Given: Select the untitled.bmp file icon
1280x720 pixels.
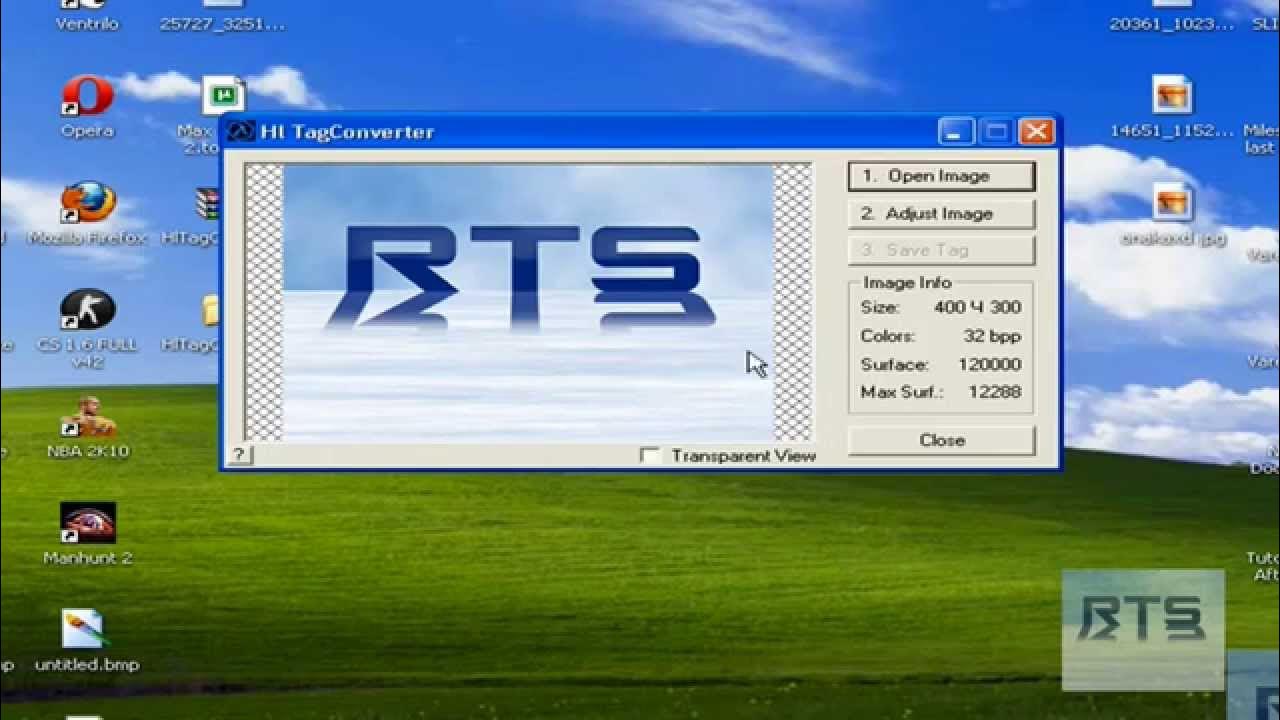Looking at the screenshot, I should pyautogui.click(x=83, y=631).
